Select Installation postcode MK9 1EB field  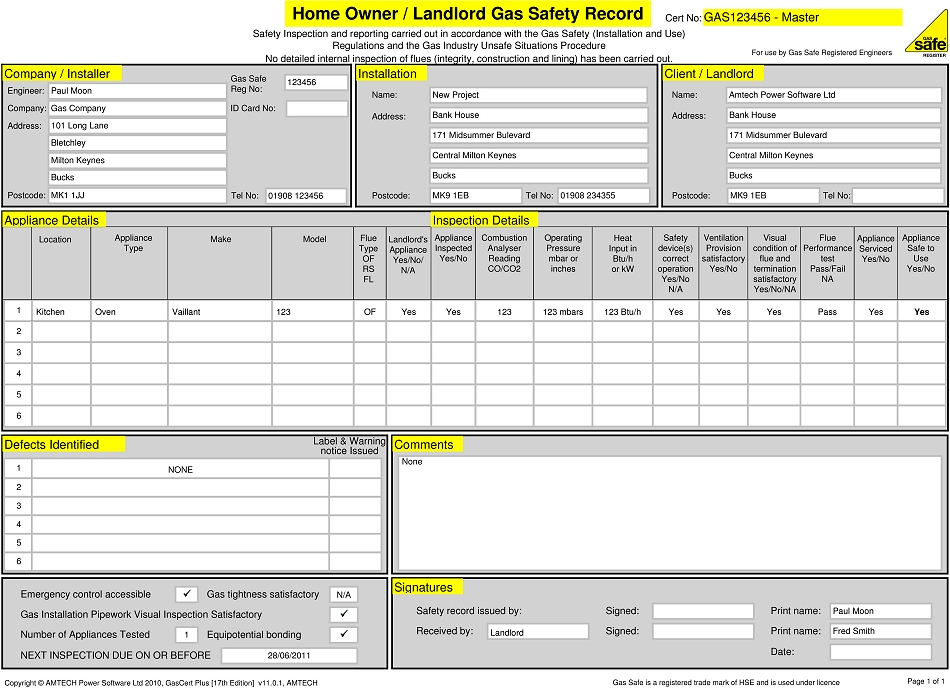[x=476, y=196]
